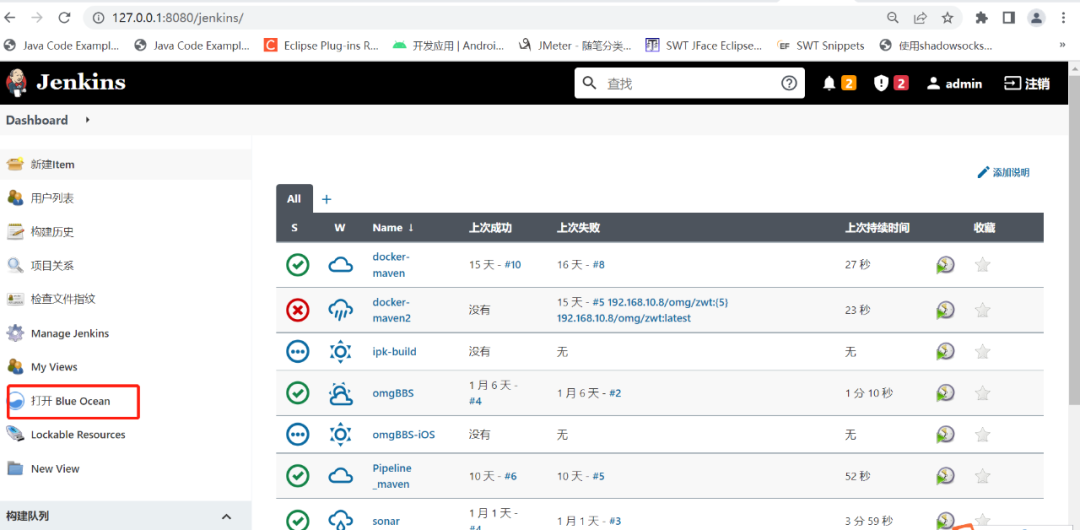Click docker-maven success status icon
This screenshot has height=530, width=1080.
(x=298, y=265)
